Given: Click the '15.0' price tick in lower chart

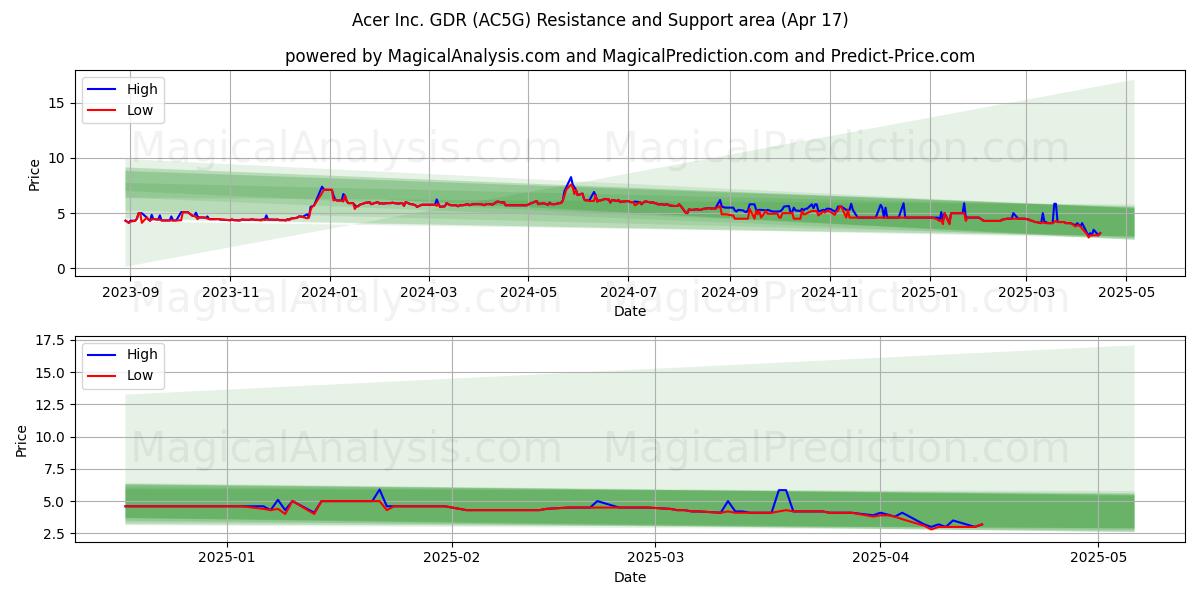Looking at the screenshot, I should pyautogui.click(x=51, y=373).
